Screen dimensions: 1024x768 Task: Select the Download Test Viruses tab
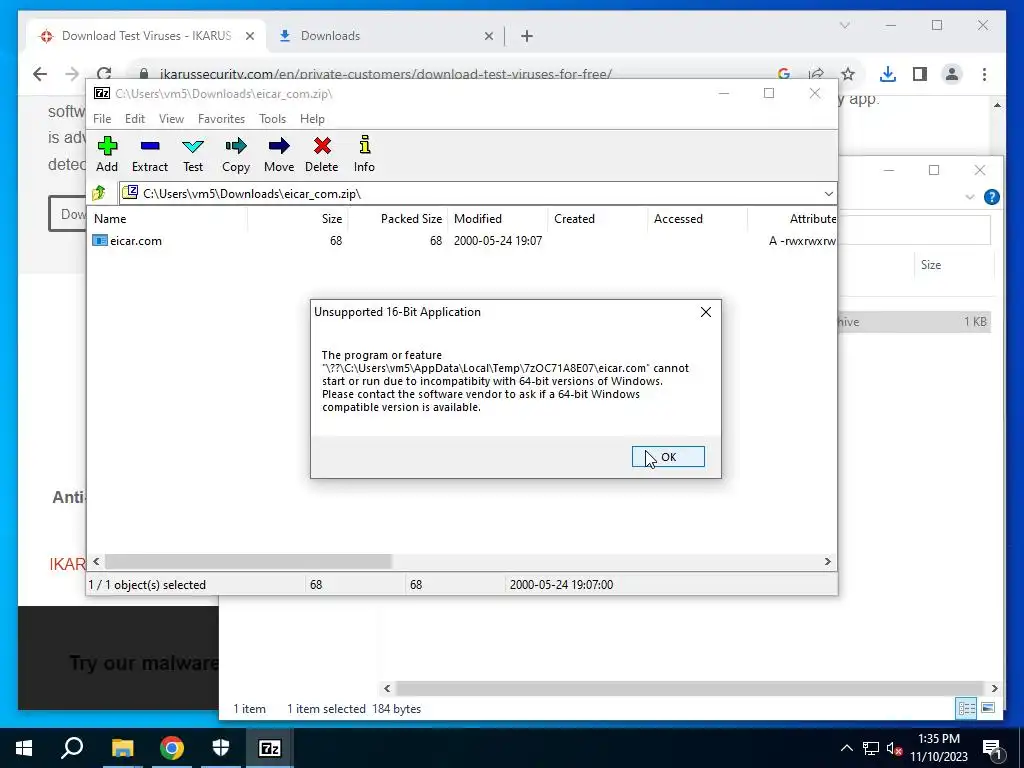point(145,36)
